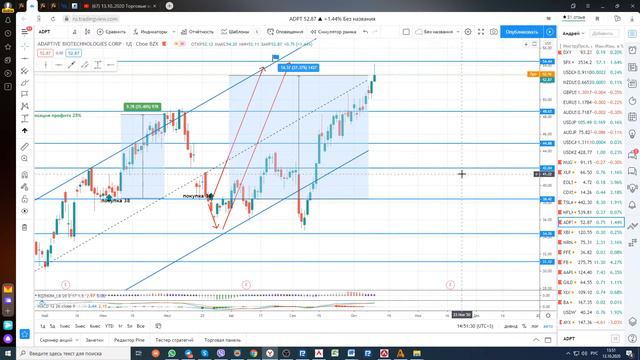
Task: Select YTD time range
Action: coord(109,326)
